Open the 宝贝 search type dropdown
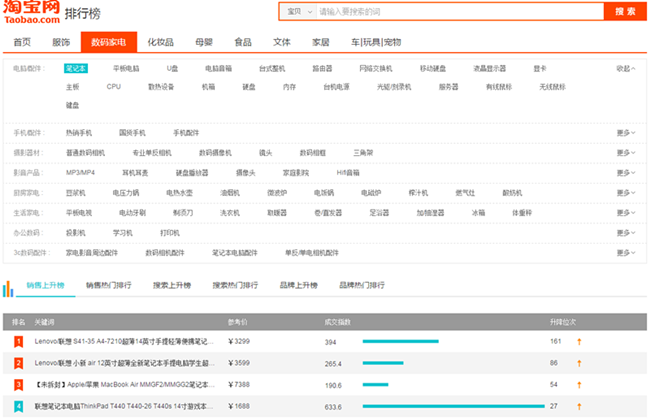 point(299,12)
